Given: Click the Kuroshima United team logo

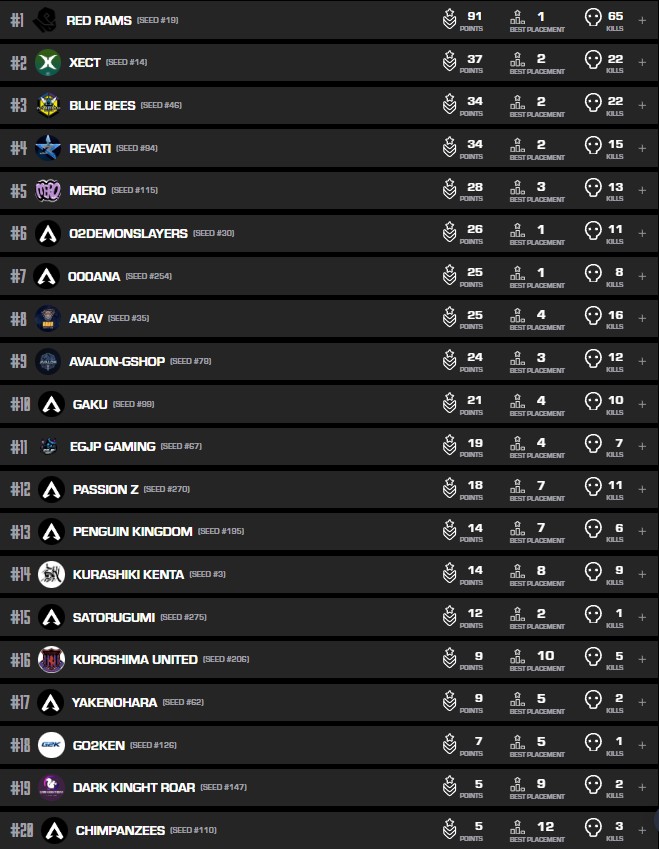Looking at the screenshot, I should click(51, 660).
